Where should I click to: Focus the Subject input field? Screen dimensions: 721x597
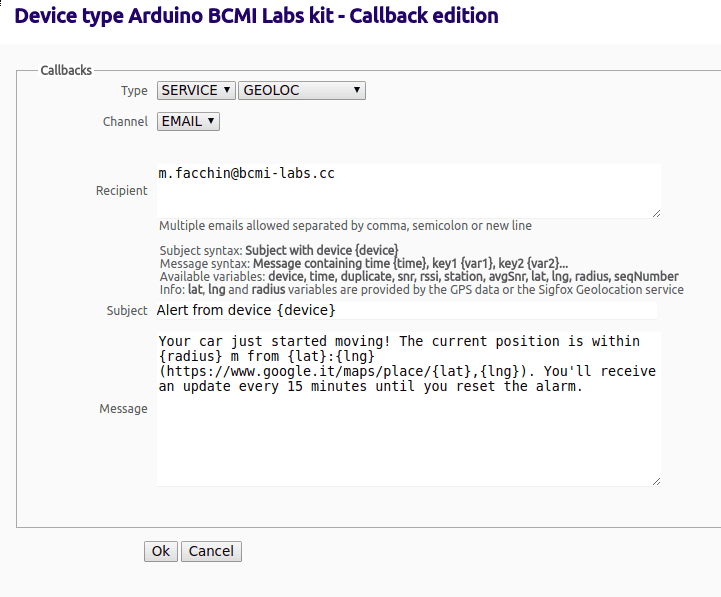406,310
